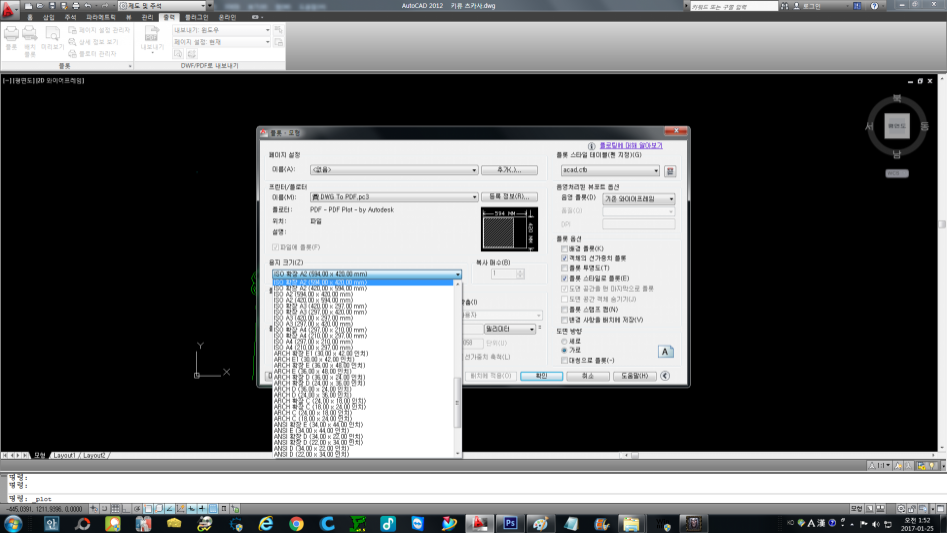Image resolution: width=947 pixels, height=533 pixels.
Task: Click the printer Properties button
Action: point(509,197)
